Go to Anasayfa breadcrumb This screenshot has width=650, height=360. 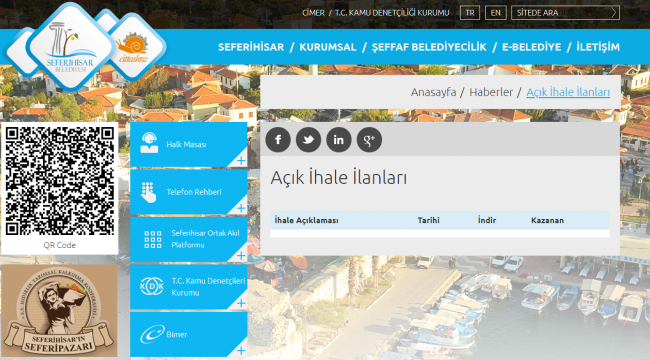pyautogui.click(x=433, y=92)
